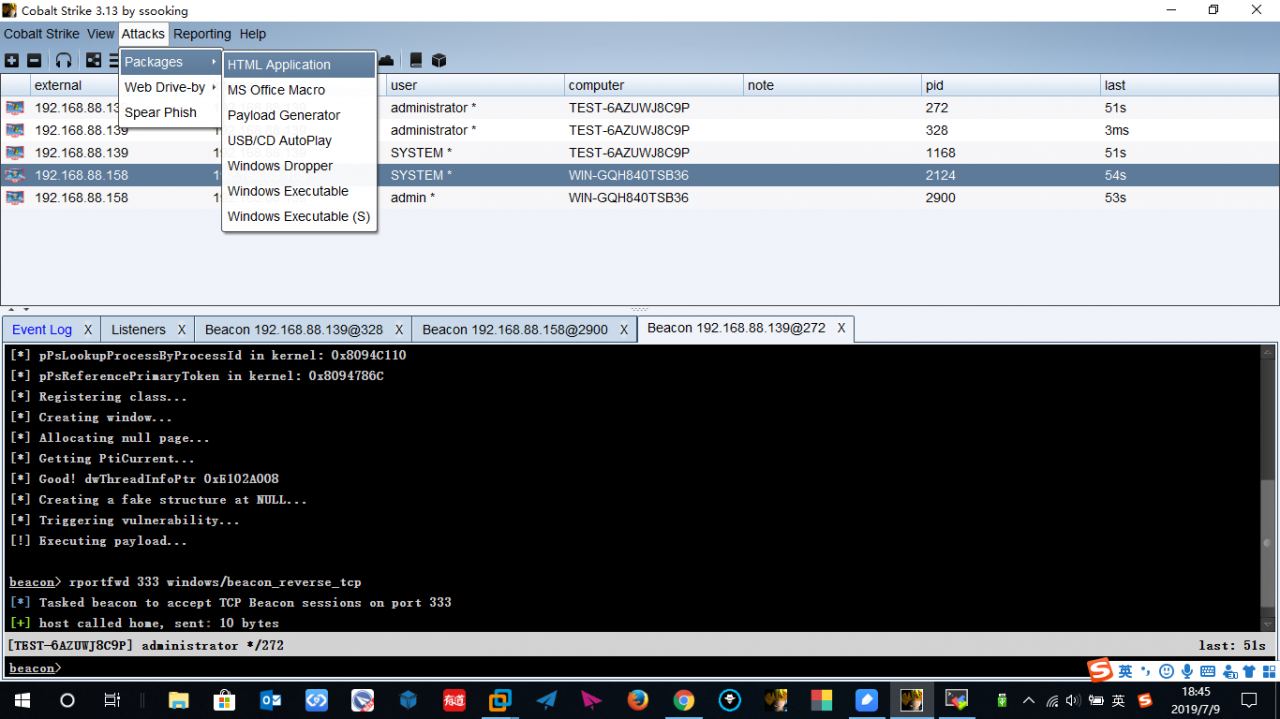Click the book icon in the toolbar
1280x719 pixels.
pos(416,61)
